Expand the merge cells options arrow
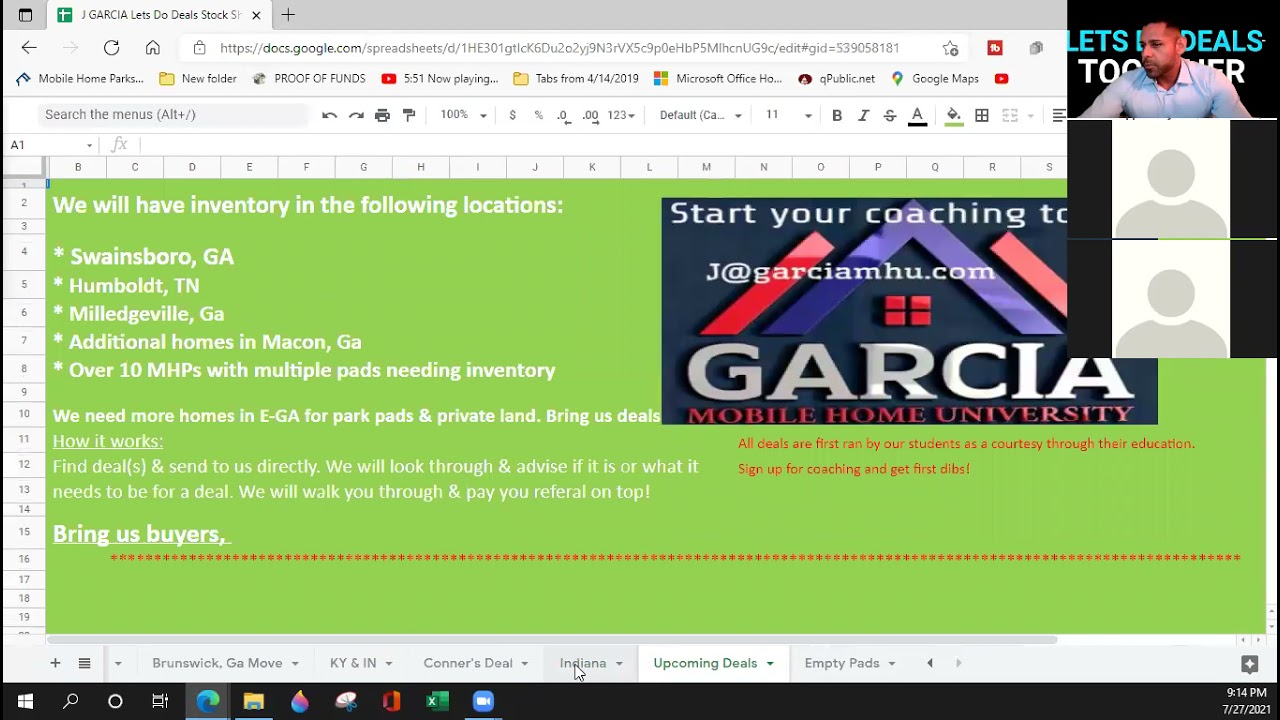1280x720 pixels. (x=1030, y=116)
